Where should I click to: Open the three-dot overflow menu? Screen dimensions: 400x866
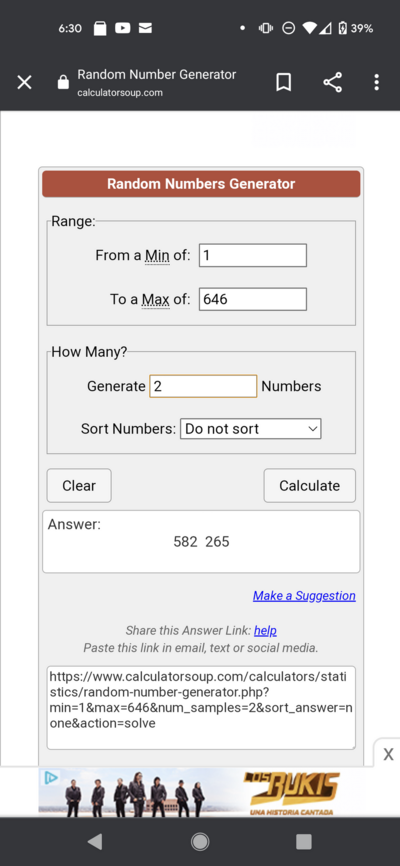coord(376,83)
